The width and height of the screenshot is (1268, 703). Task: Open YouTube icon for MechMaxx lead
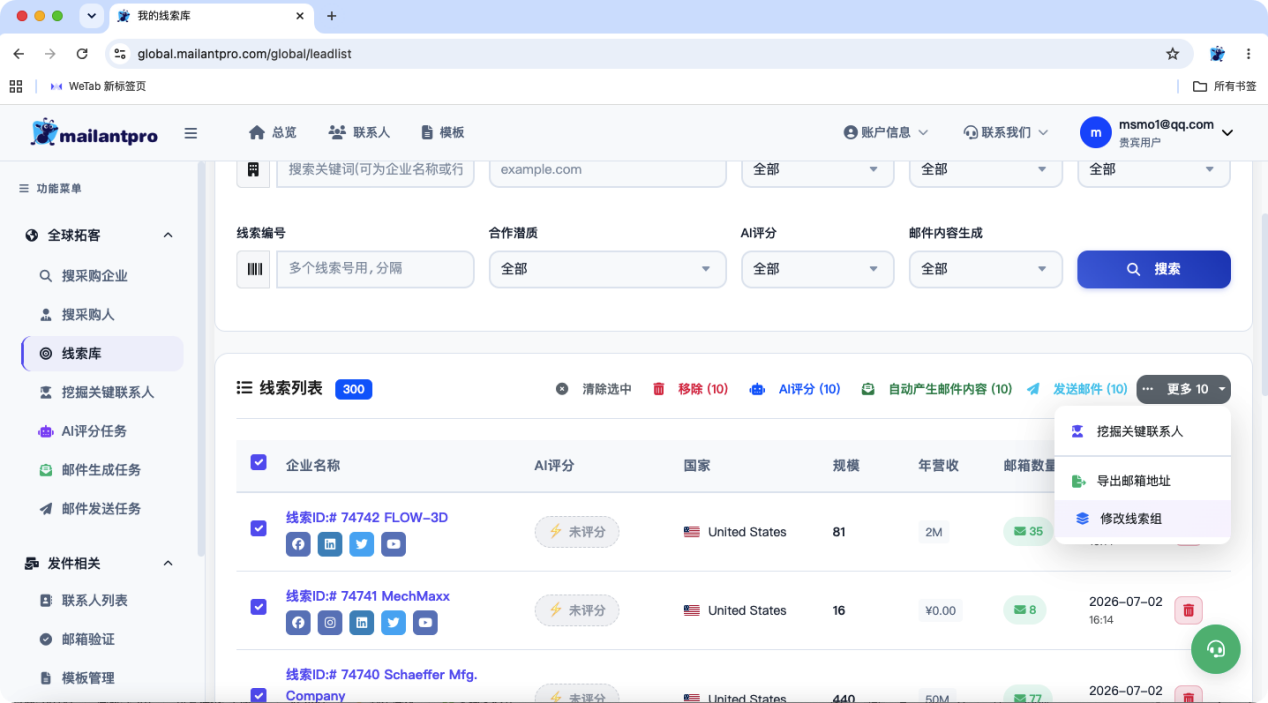[426, 622]
